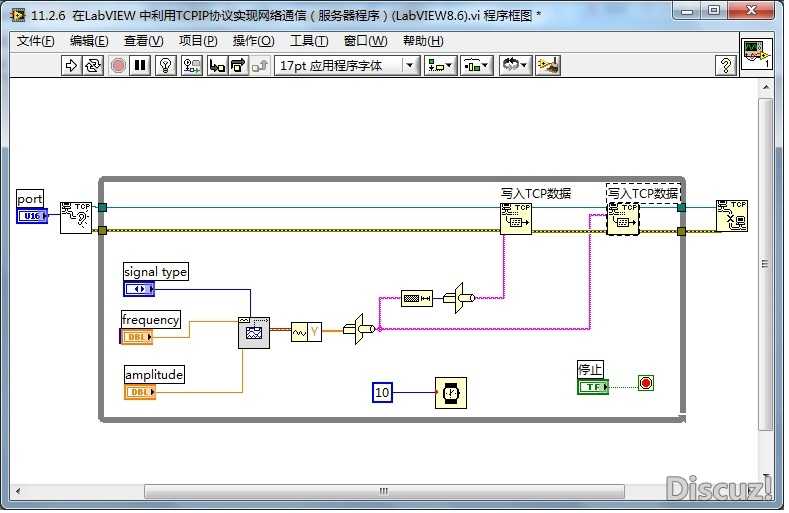The image size is (789, 513).
Task: Open the 操作(O) menu
Action: tap(253, 41)
